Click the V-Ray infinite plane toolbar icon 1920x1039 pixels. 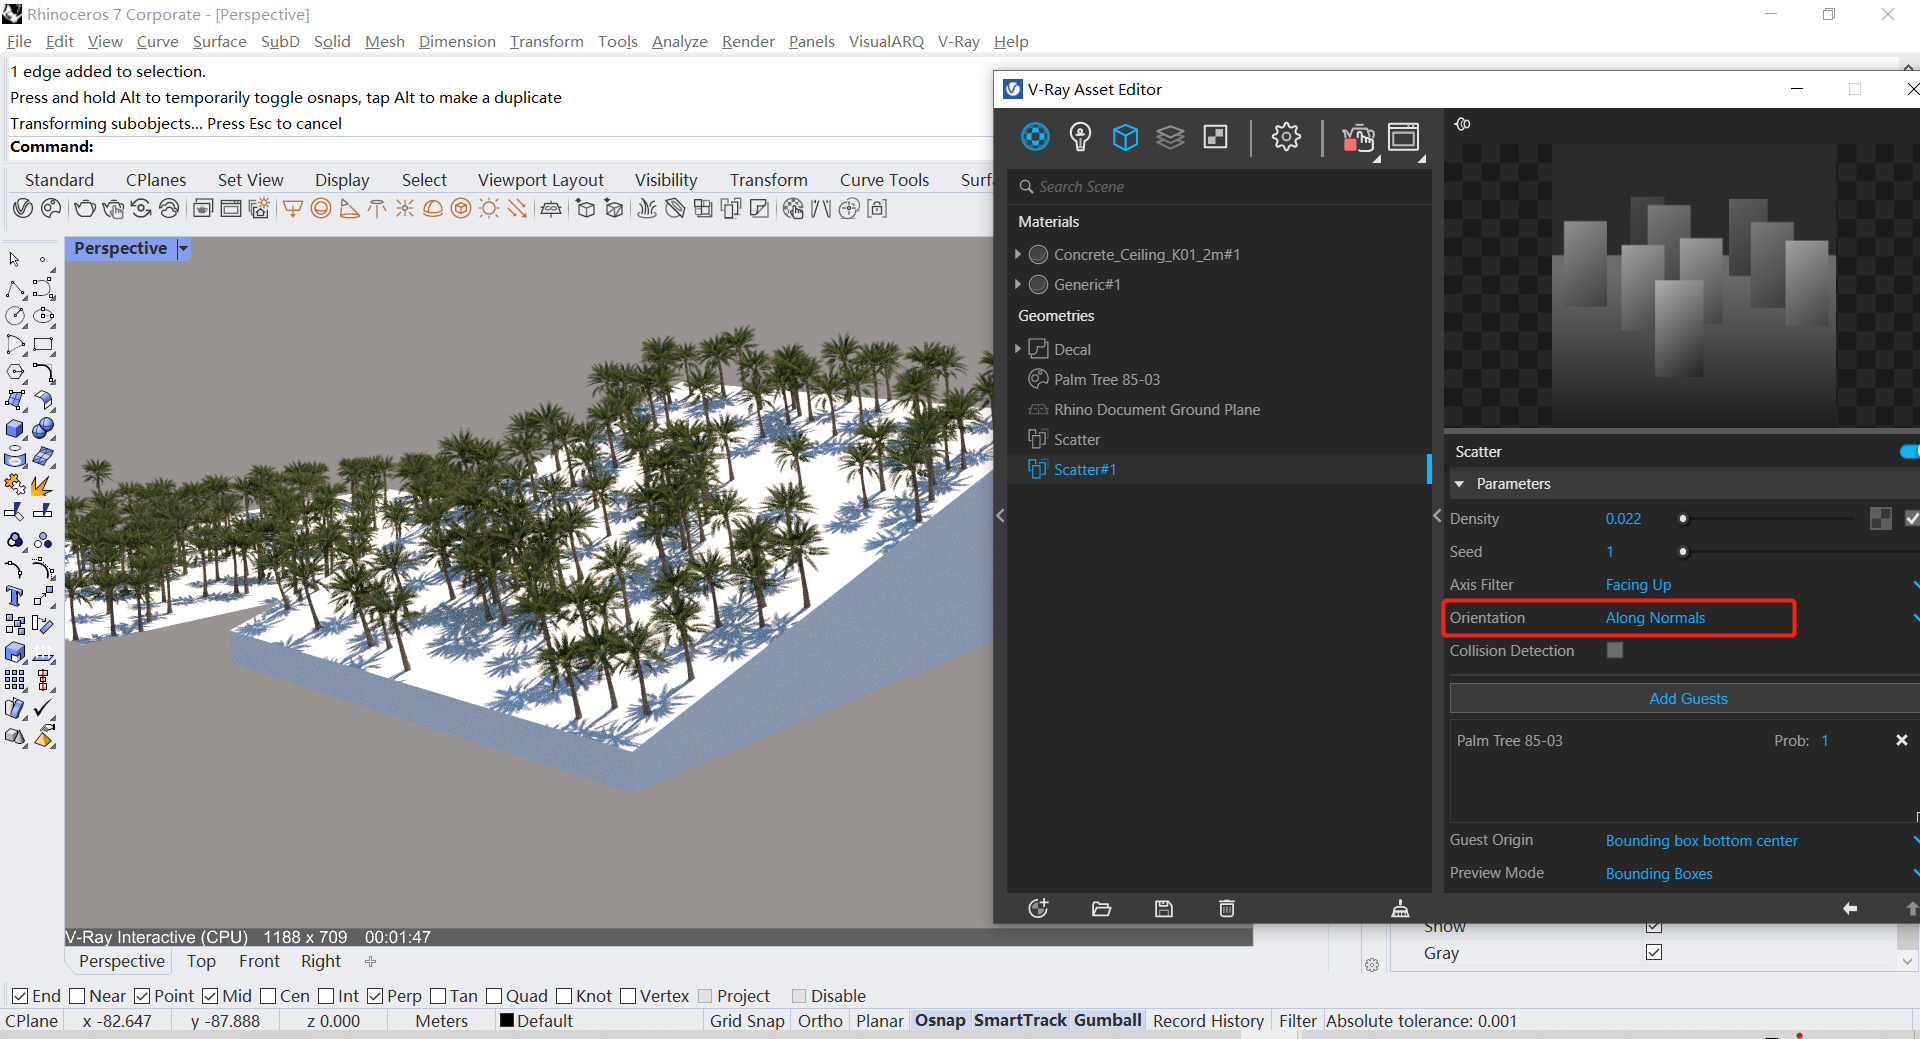(x=551, y=208)
